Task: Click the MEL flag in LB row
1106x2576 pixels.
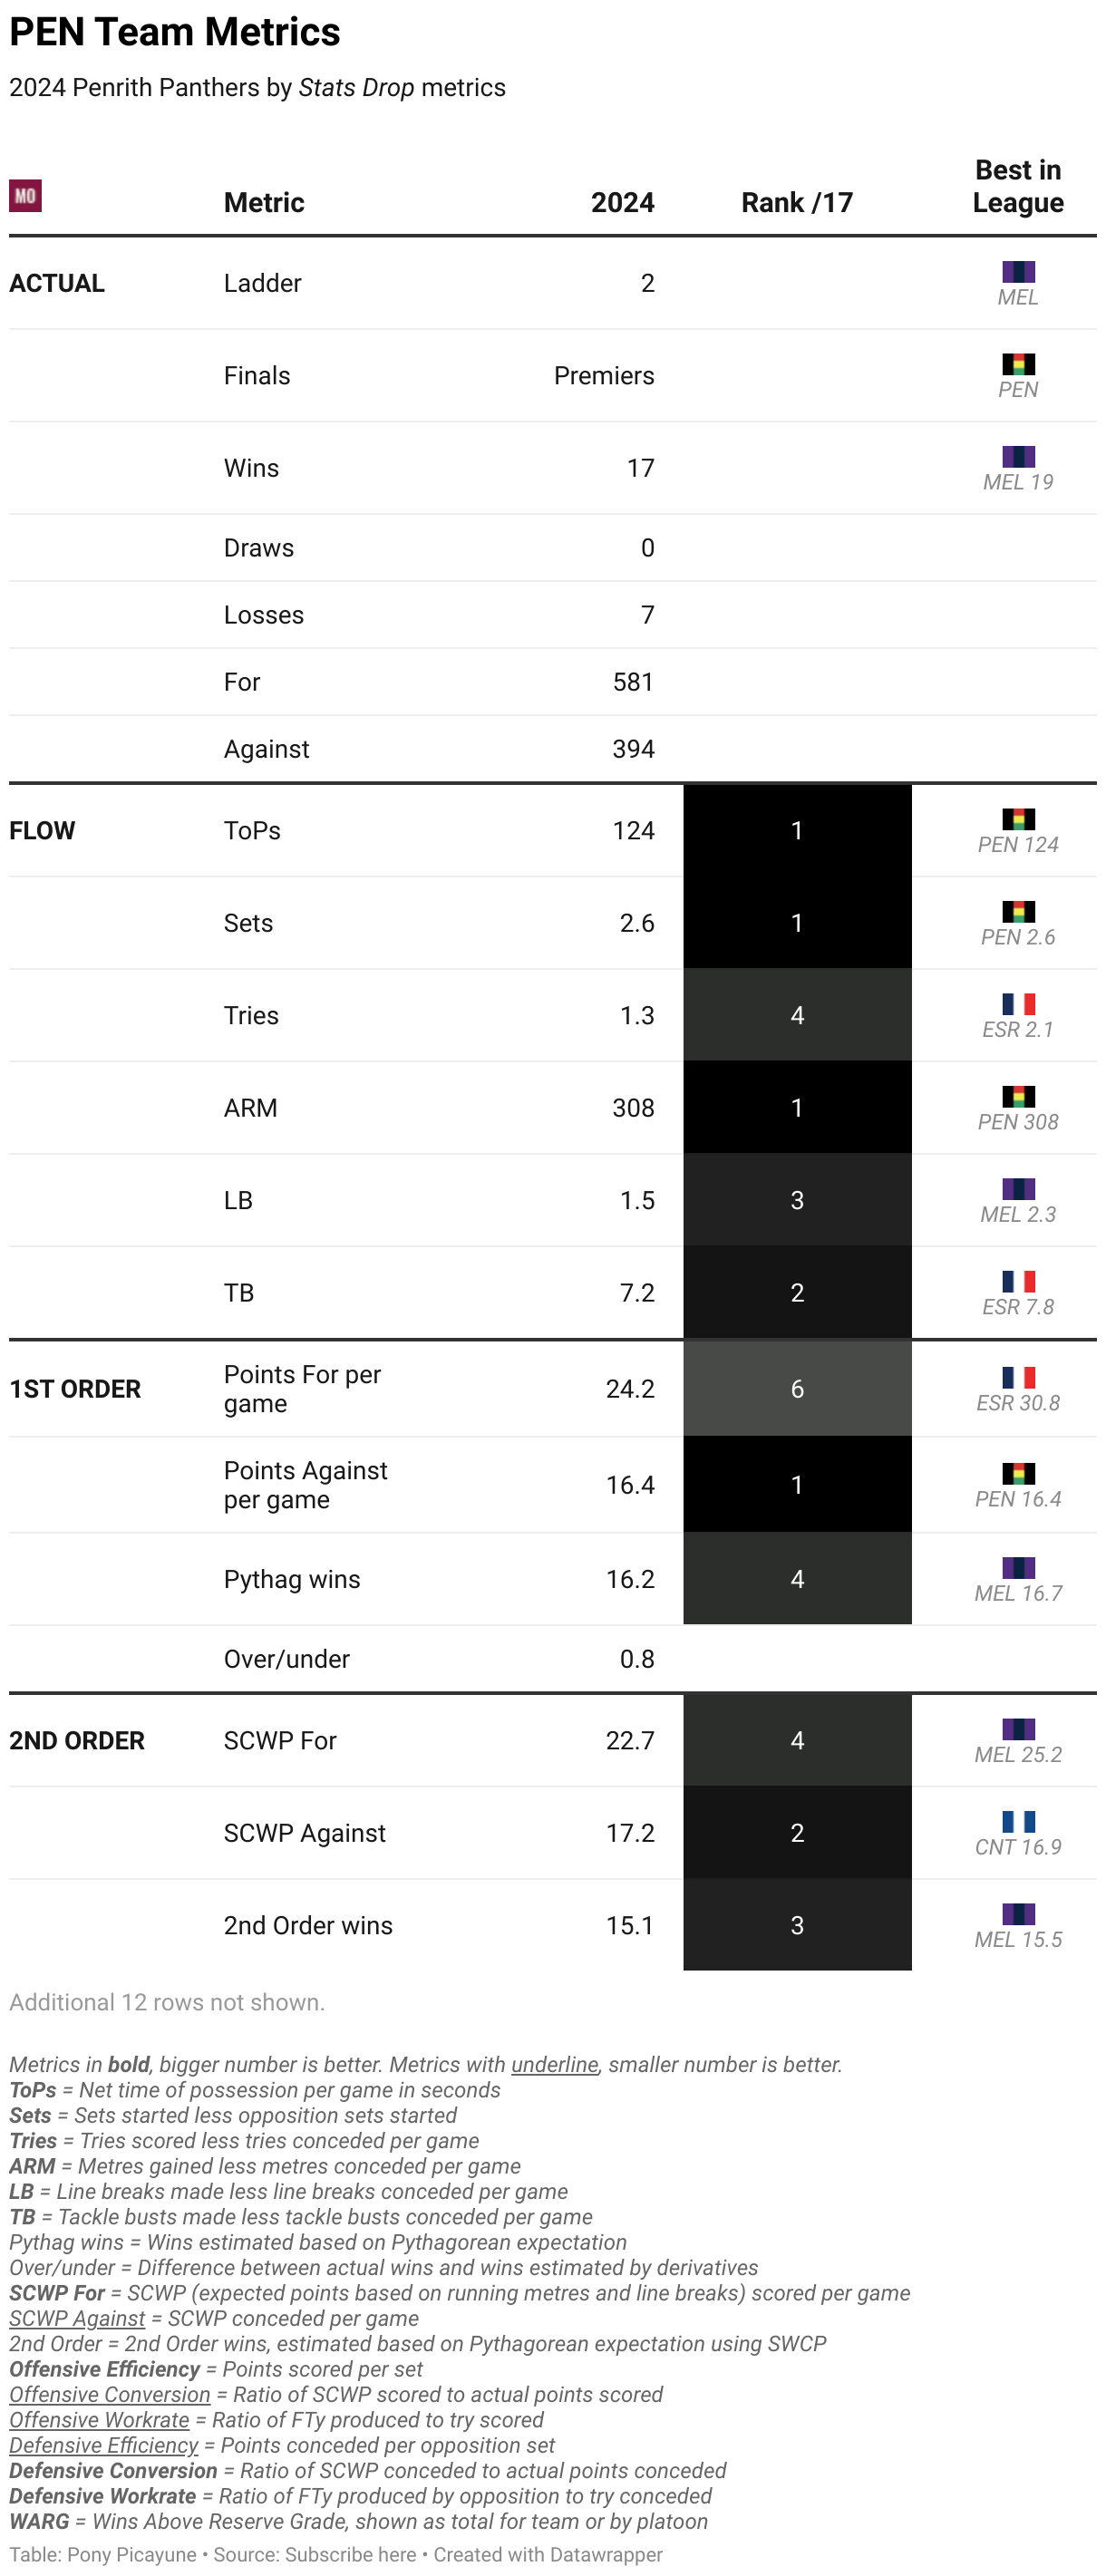Action: point(1018,1189)
